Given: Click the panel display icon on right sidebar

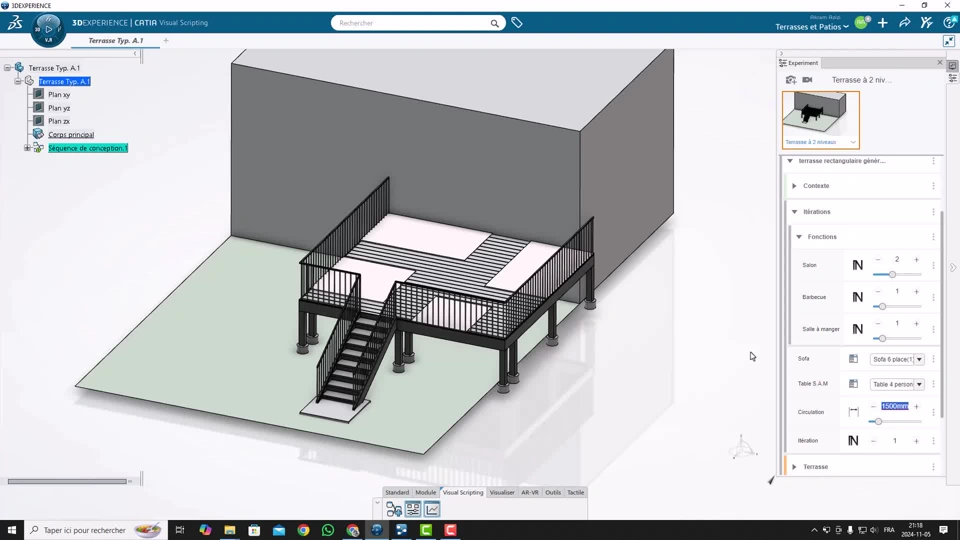Looking at the screenshot, I should coord(953,66).
